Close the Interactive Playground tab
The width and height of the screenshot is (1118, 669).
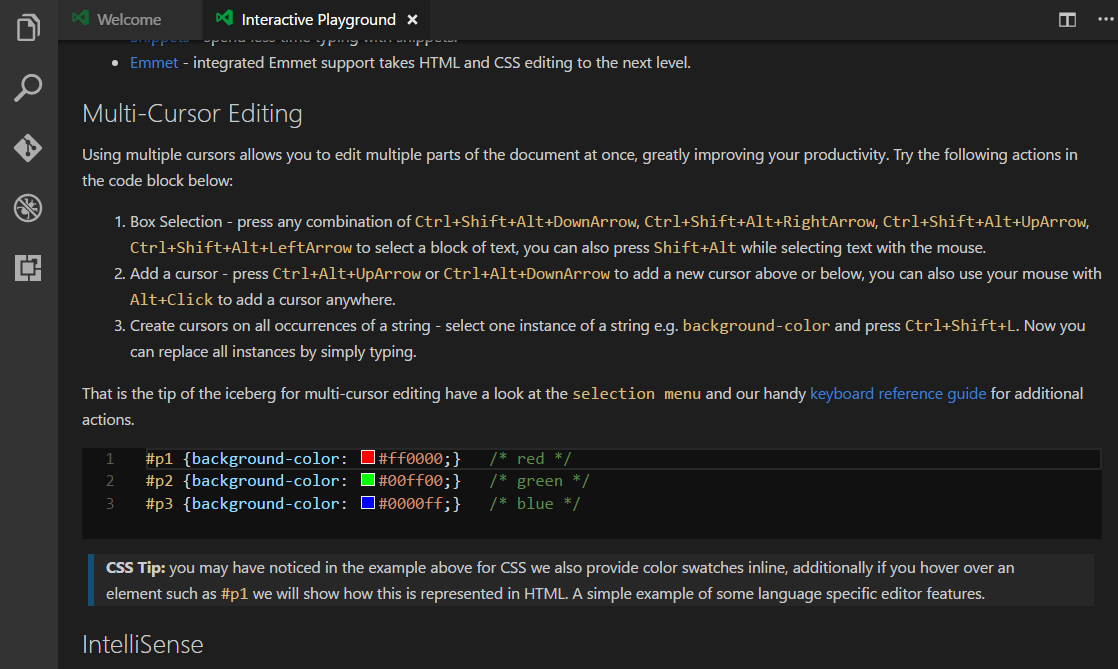(x=413, y=19)
